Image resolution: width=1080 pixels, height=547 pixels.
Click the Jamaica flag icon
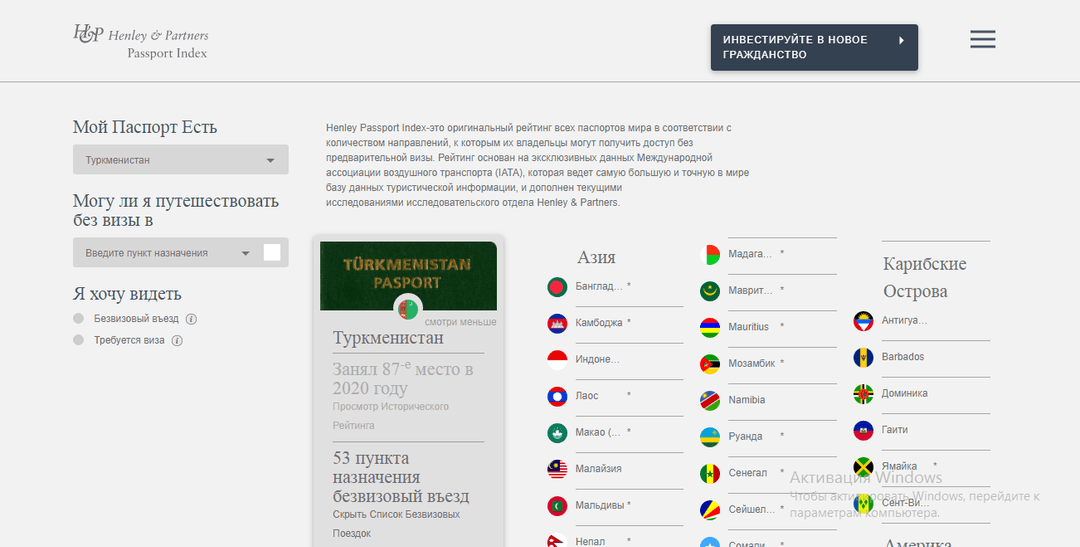[x=863, y=467]
